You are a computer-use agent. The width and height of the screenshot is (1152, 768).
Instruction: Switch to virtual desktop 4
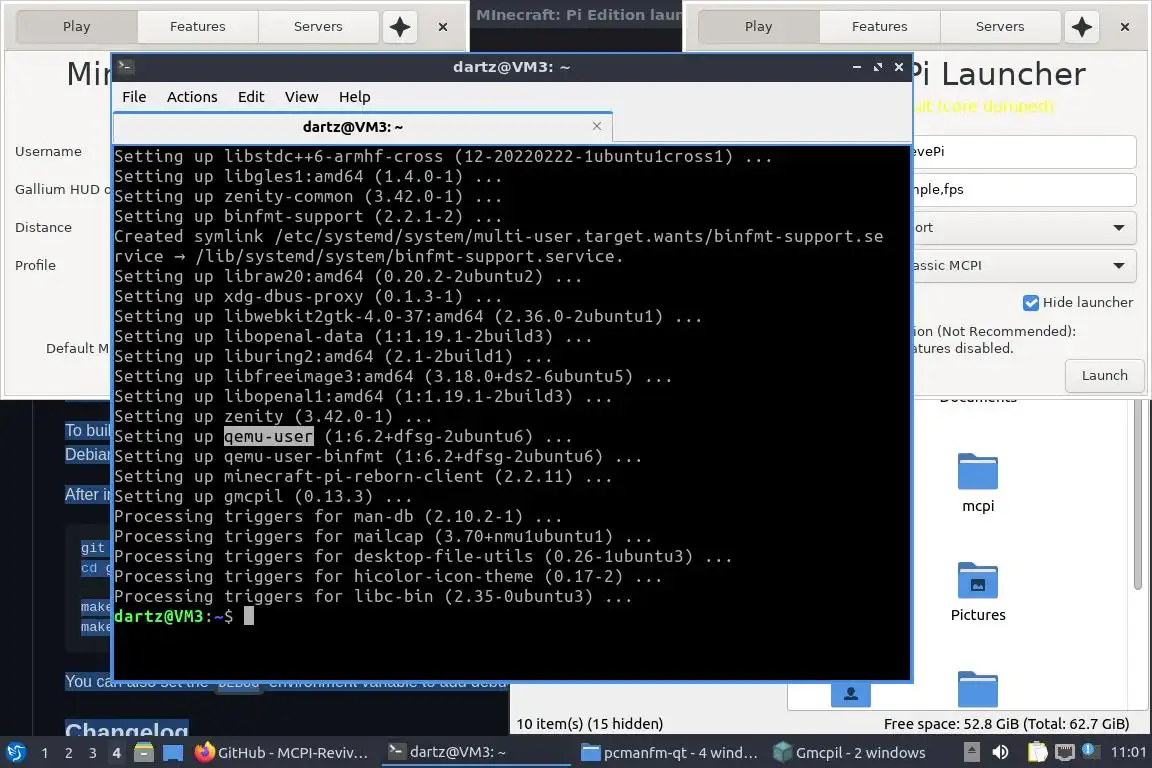117,753
